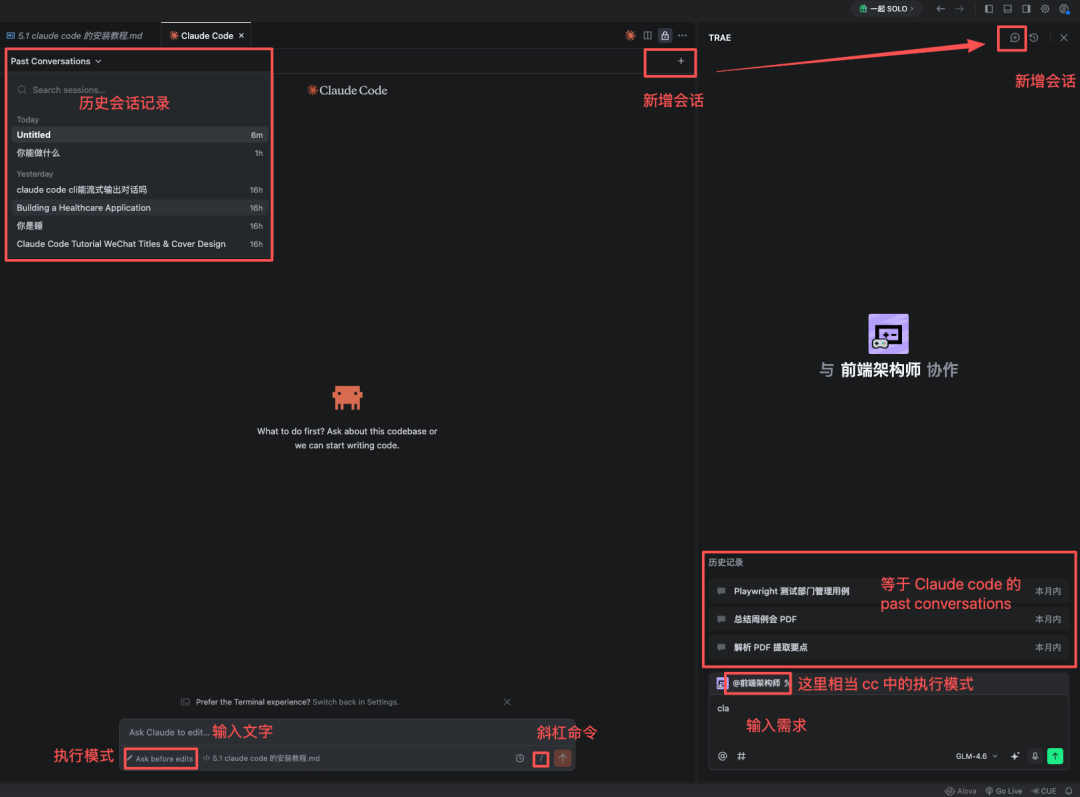Click the Claude spark icon in editor toolbar

630,35
